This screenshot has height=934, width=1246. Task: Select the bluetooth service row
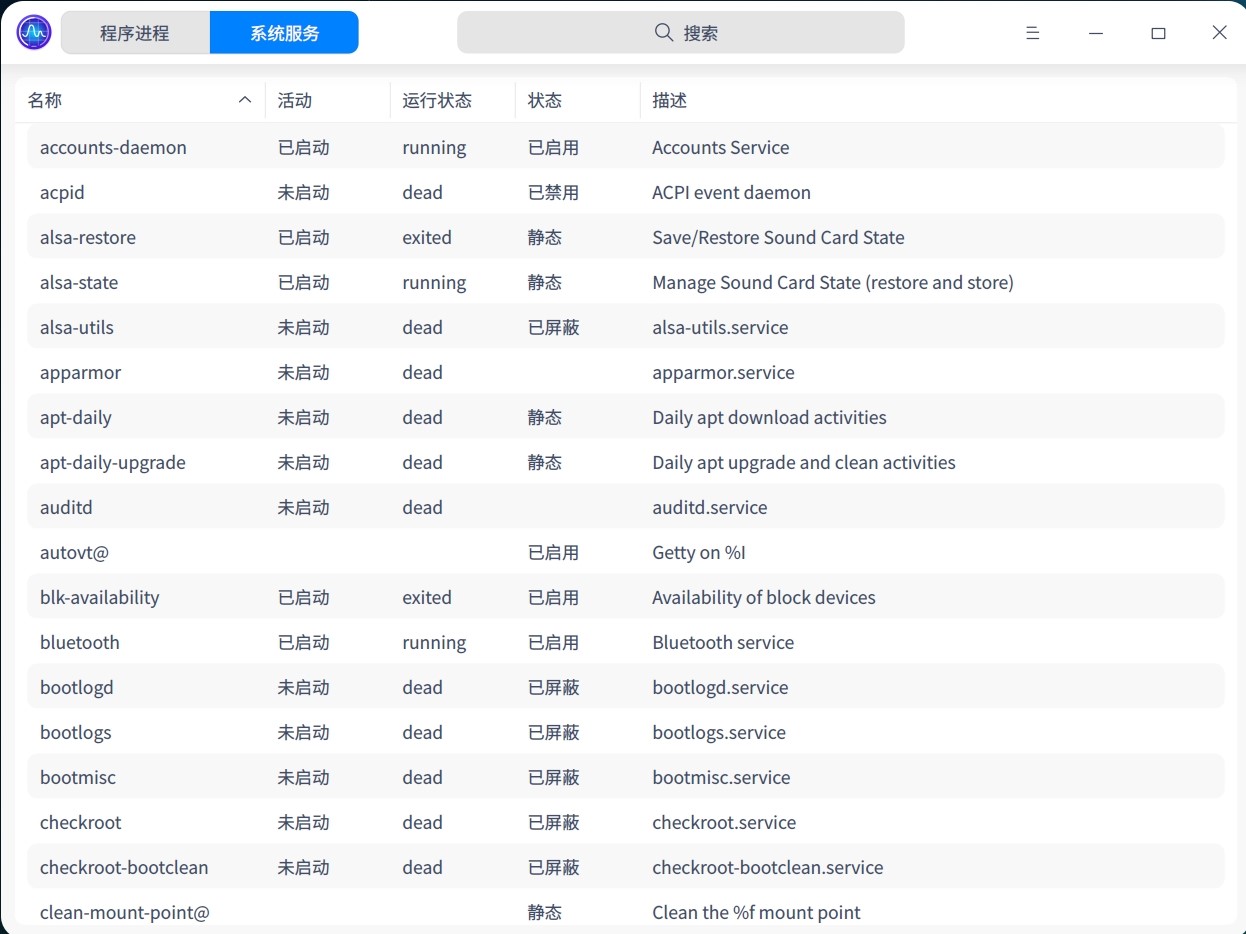(400, 642)
